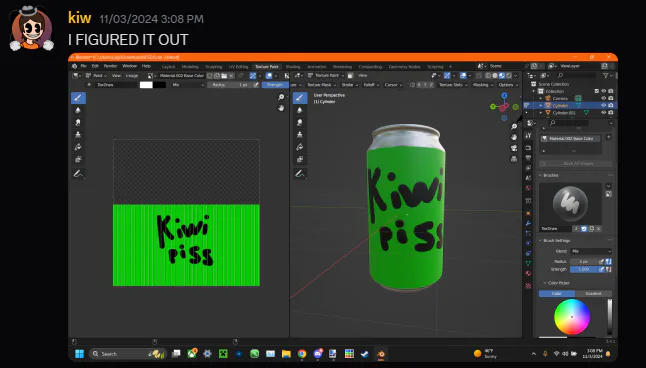The height and width of the screenshot is (368, 646).
Task: Open the Cursor dropdown
Action: pos(393,85)
